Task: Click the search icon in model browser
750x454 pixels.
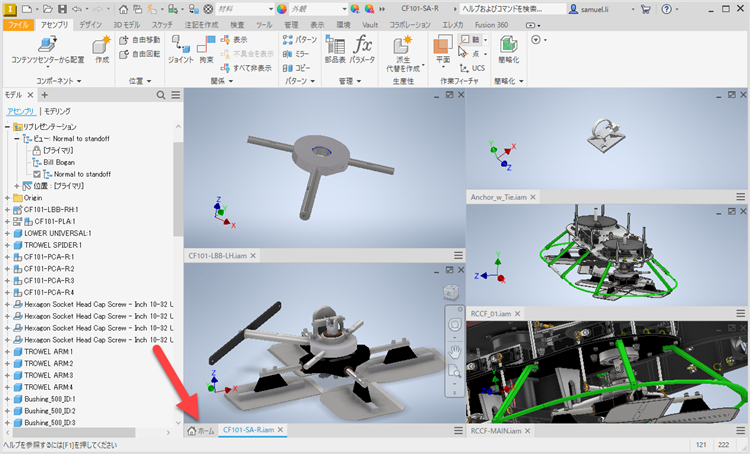Action: pyautogui.click(x=161, y=95)
